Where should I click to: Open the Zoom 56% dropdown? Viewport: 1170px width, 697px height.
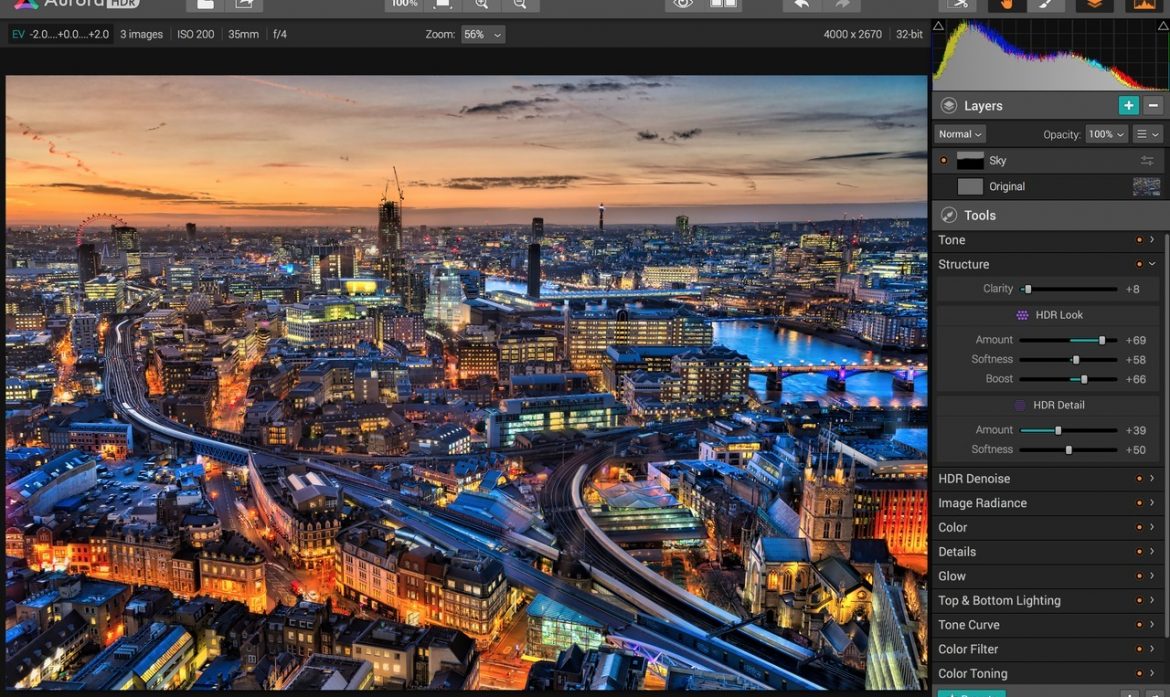pos(482,34)
